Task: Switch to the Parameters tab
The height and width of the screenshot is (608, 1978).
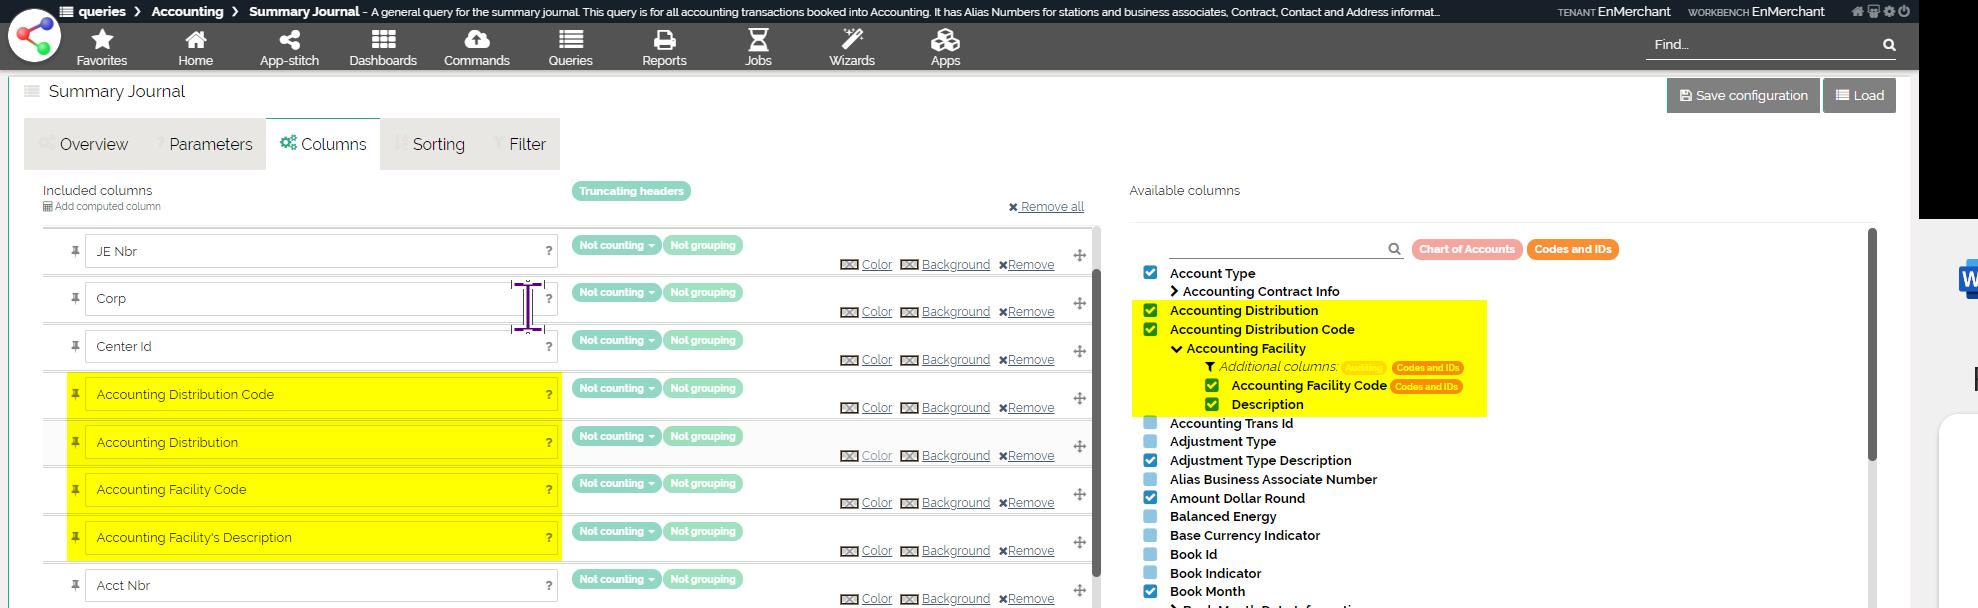Action: coord(210,144)
